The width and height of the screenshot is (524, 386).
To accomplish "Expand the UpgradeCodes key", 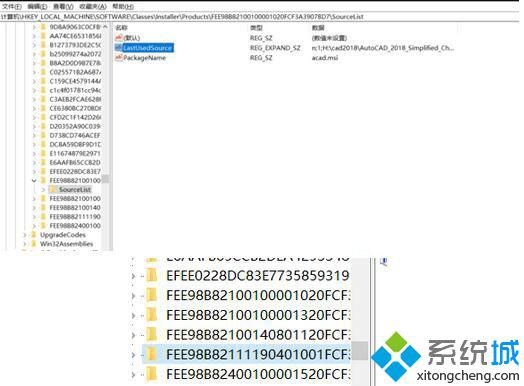I will pos(25,235).
